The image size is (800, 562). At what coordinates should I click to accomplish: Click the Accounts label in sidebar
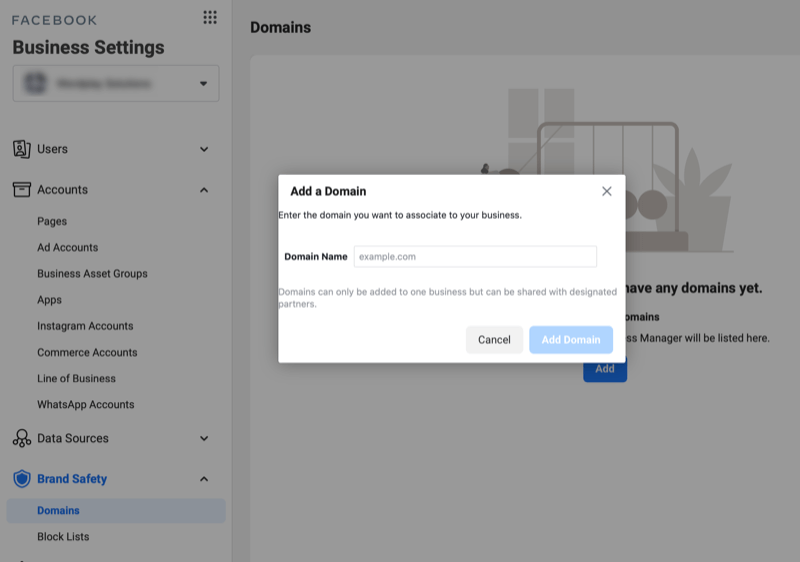pyautogui.click(x=62, y=190)
